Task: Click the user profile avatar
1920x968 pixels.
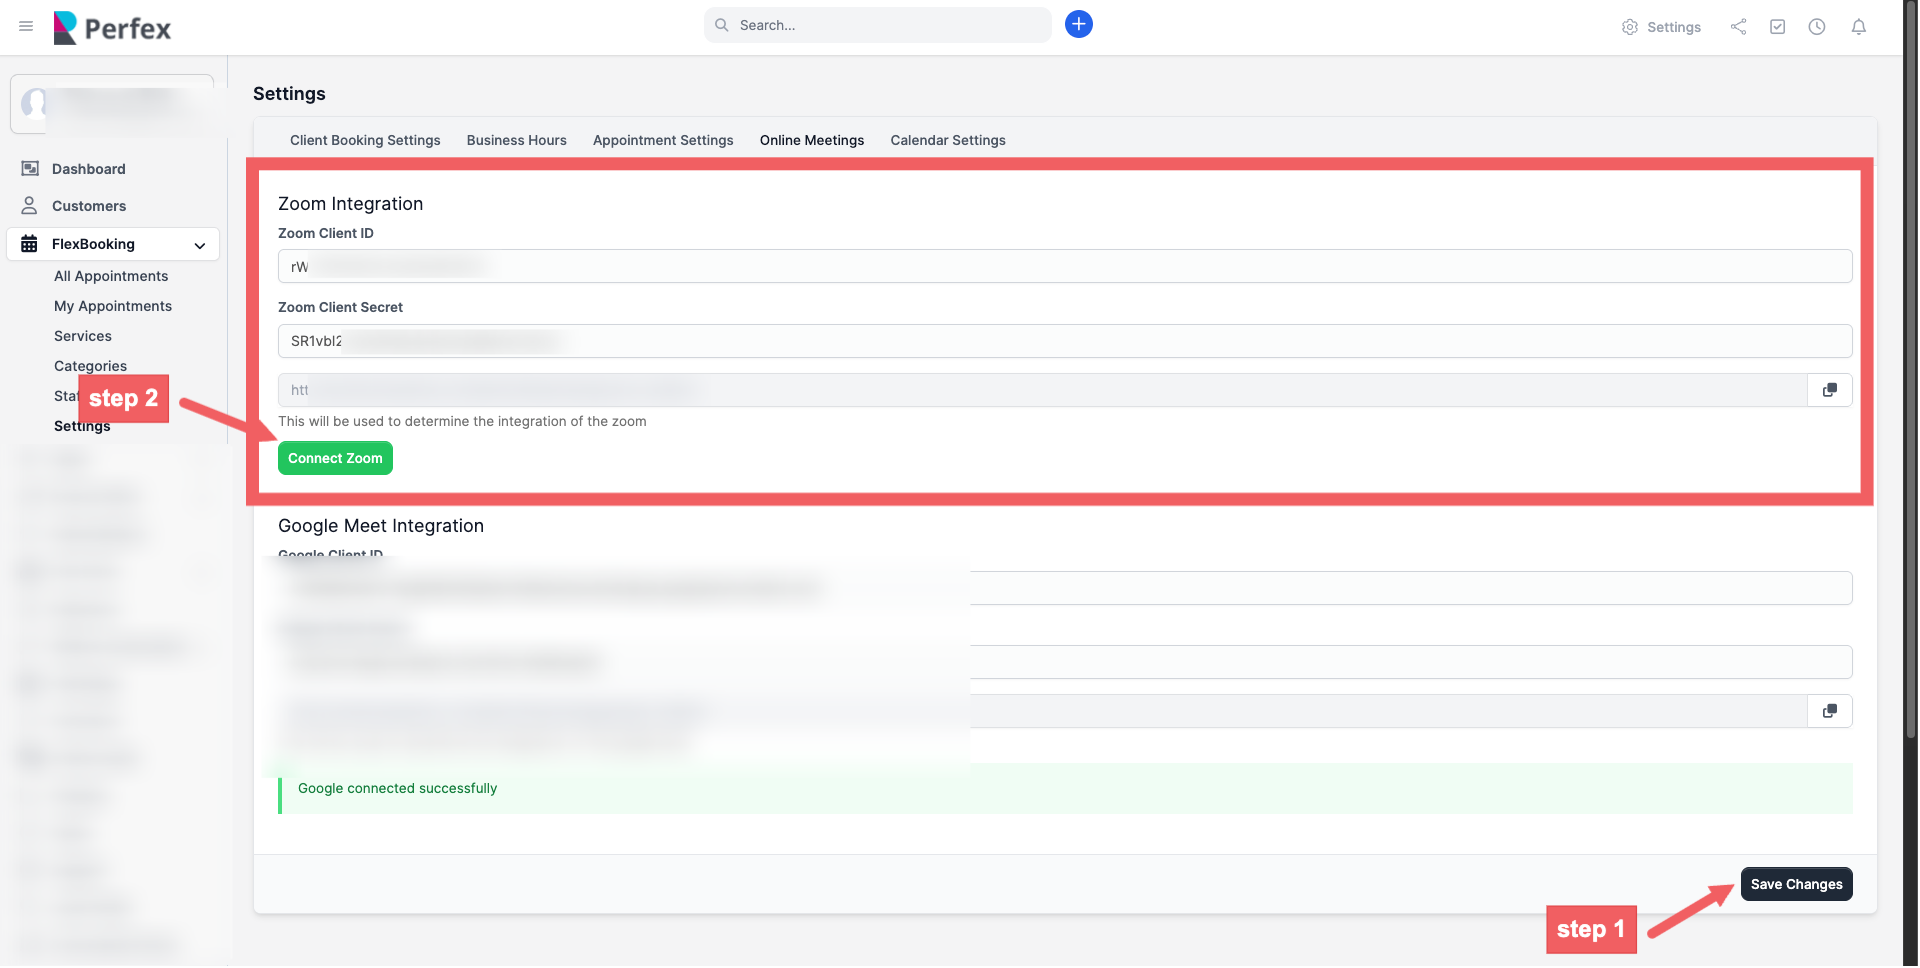Action: click(x=35, y=103)
